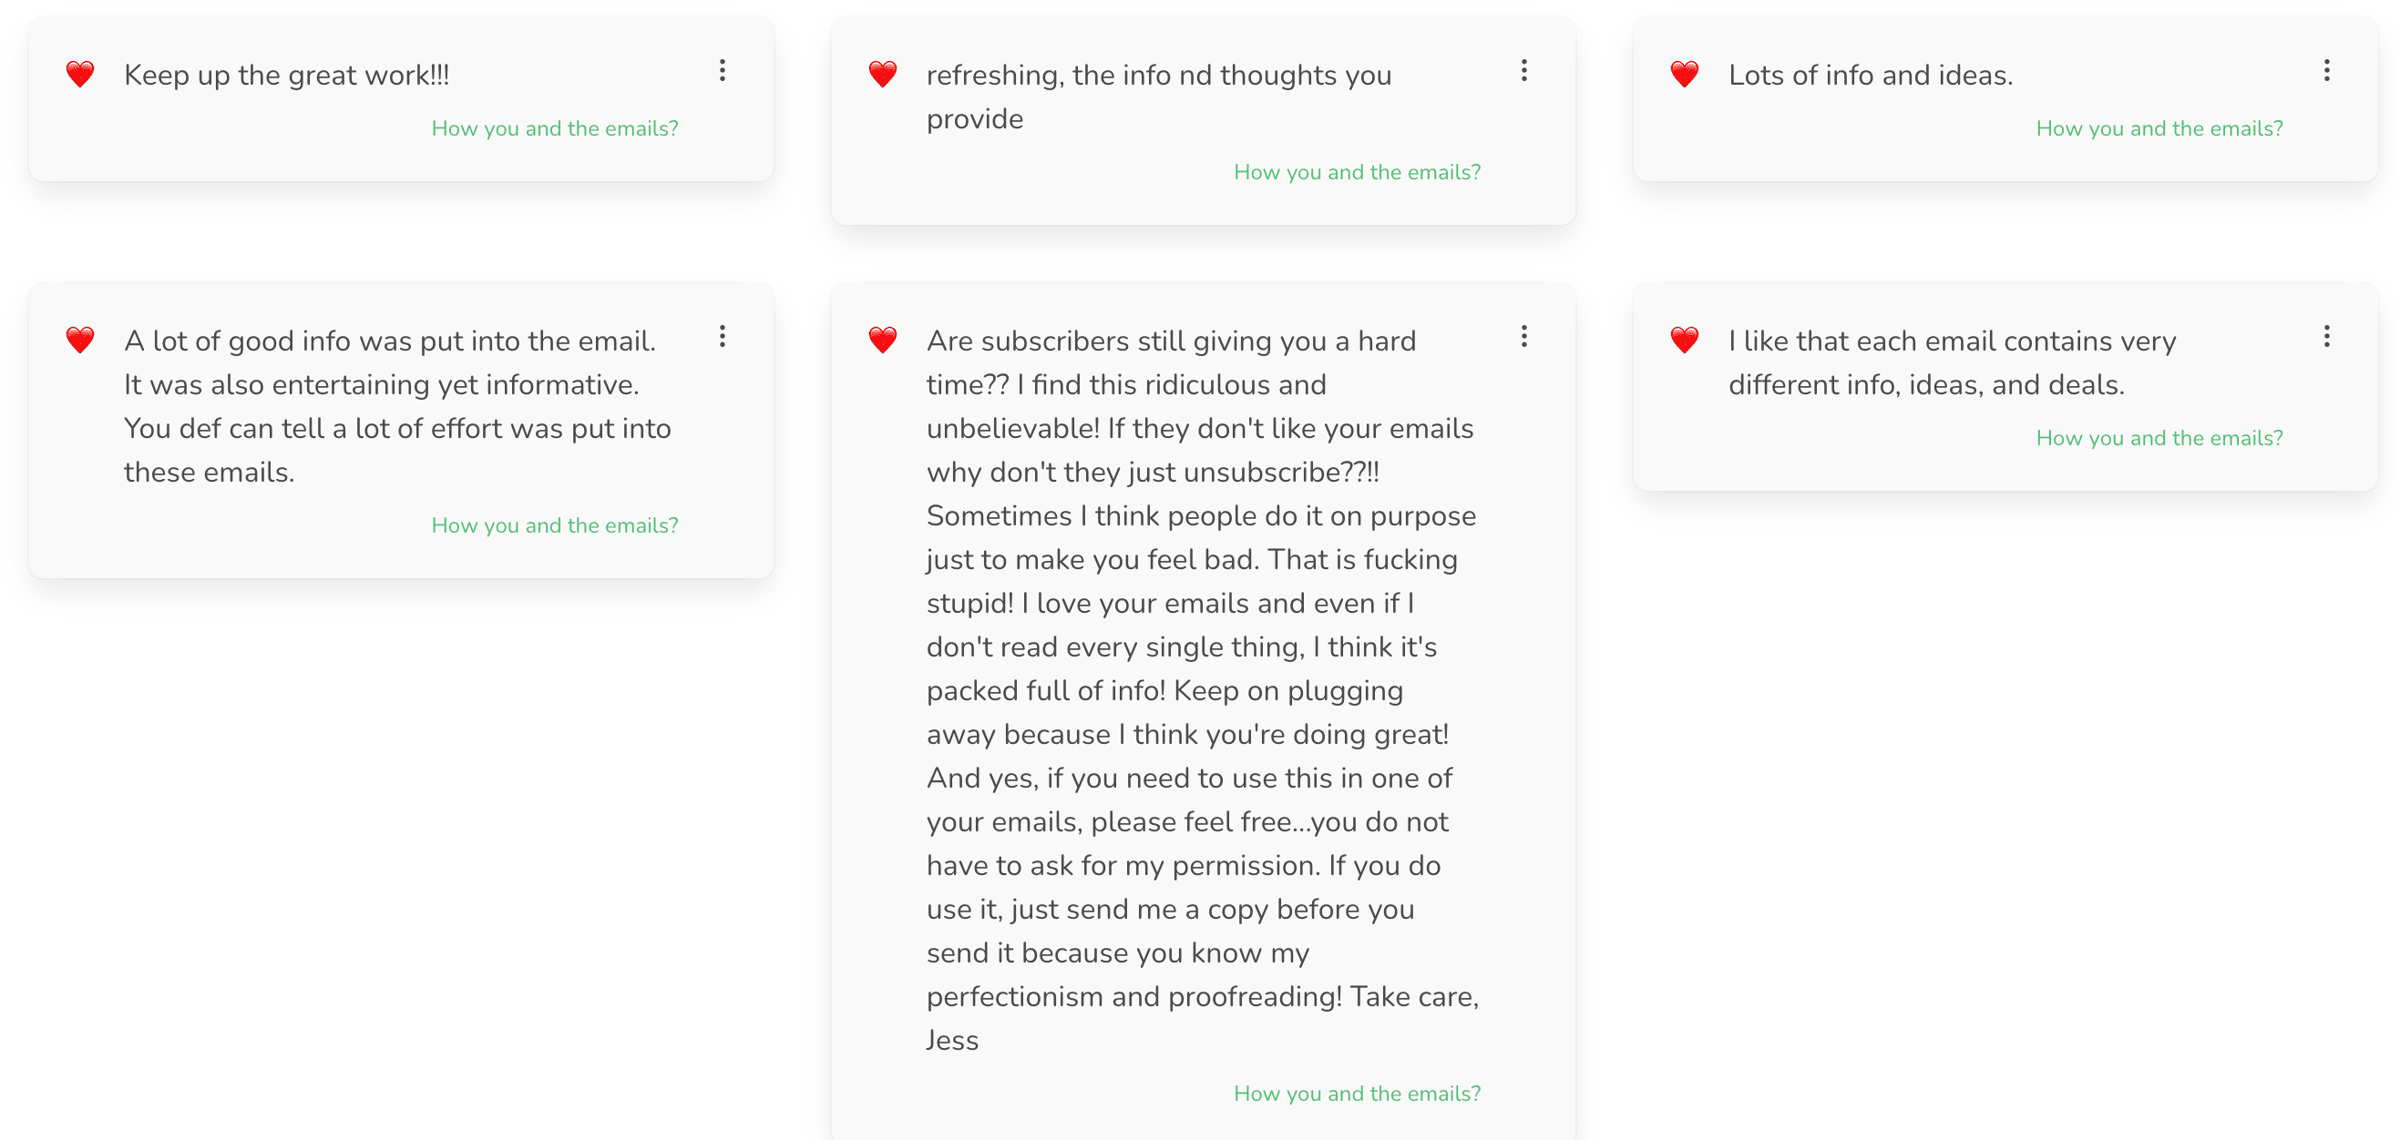Viewport: 2400px width, 1140px height.
Task: Open three-dot menu on 'Lots of info and ideas' card
Action: click(x=2327, y=70)
